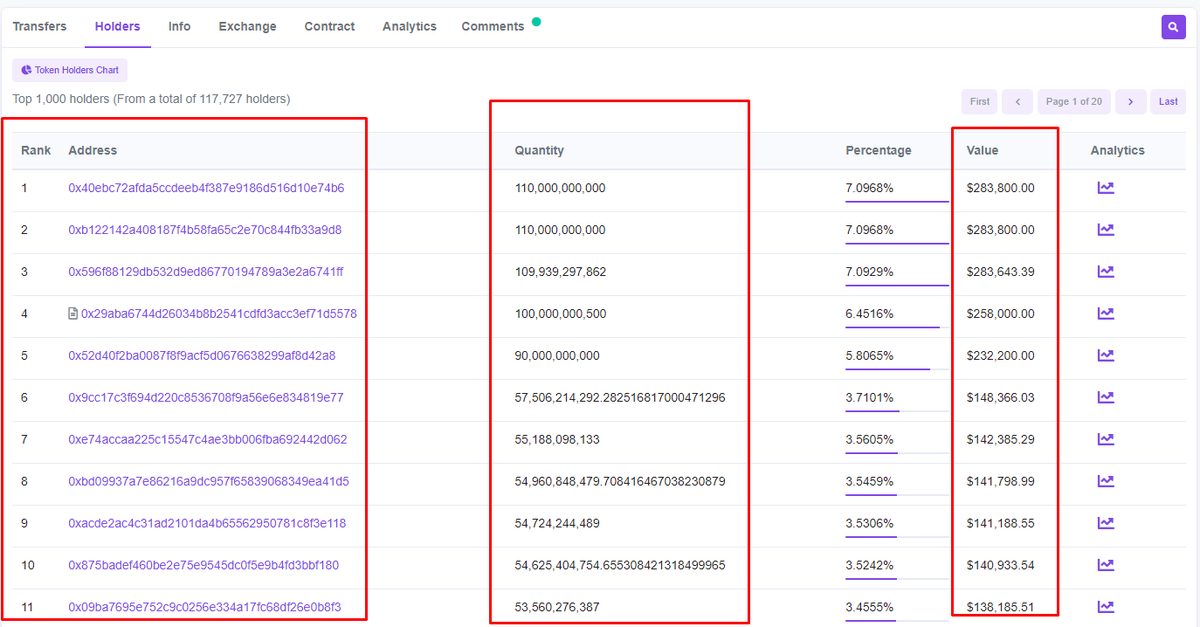
Task: Open analytics chart for rank 1 holder
Action: click(1105, 188)
